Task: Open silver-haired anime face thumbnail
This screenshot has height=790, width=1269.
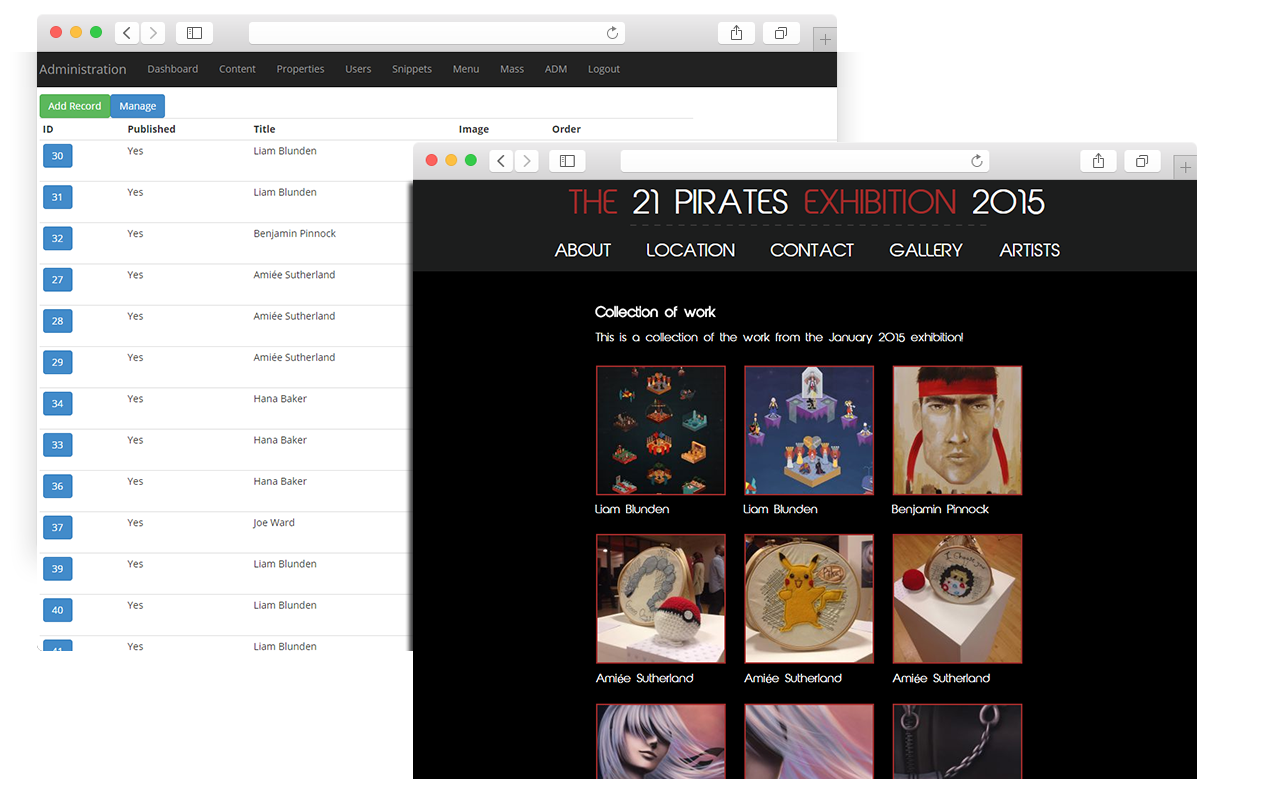Action: click(x=661, y=741)
